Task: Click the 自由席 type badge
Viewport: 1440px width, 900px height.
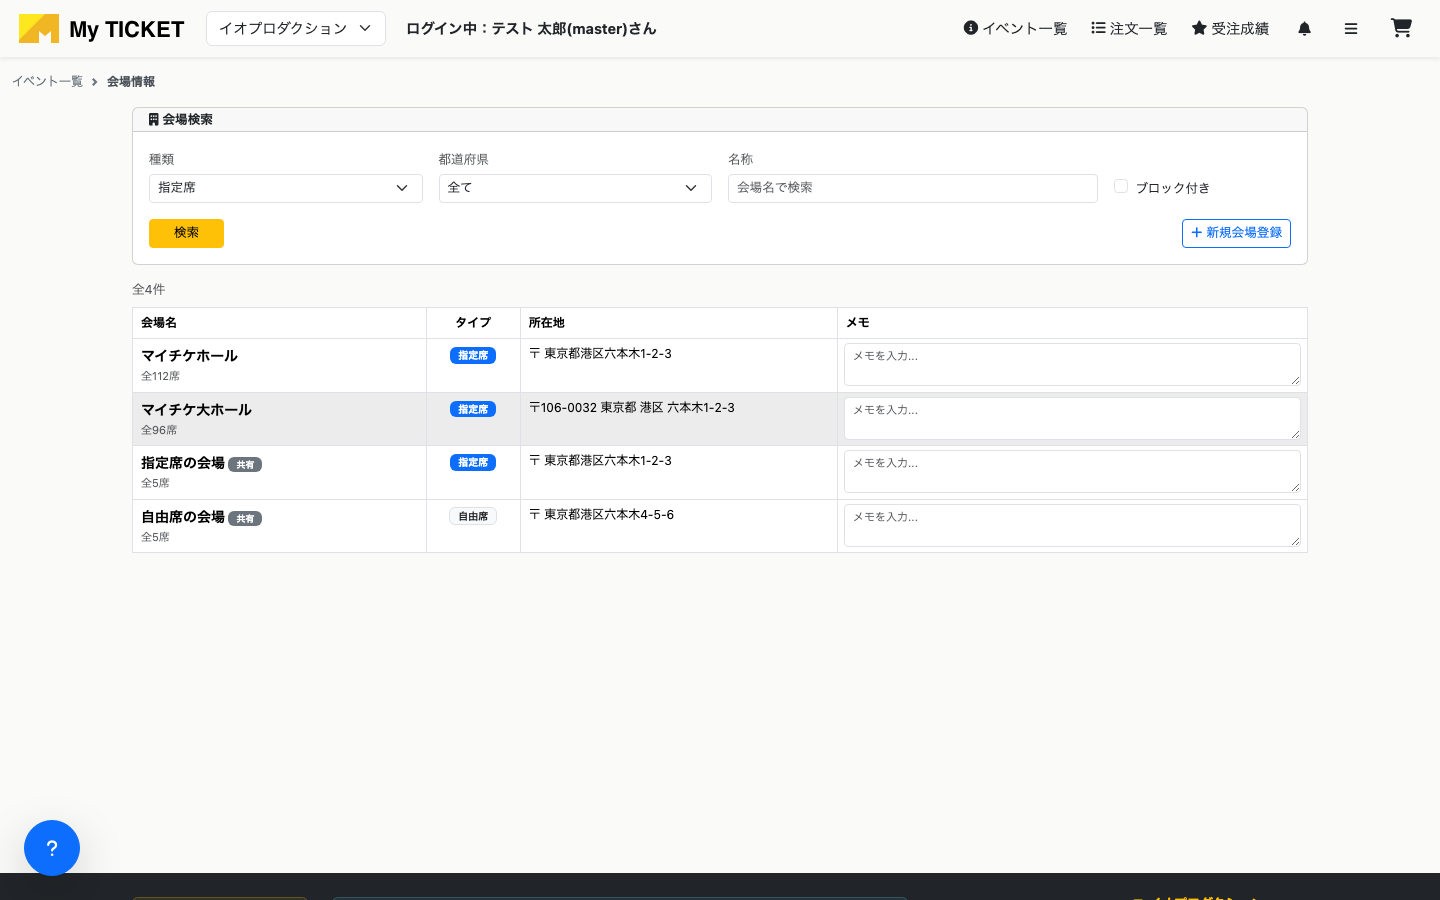Action: [x=473, y=517]
